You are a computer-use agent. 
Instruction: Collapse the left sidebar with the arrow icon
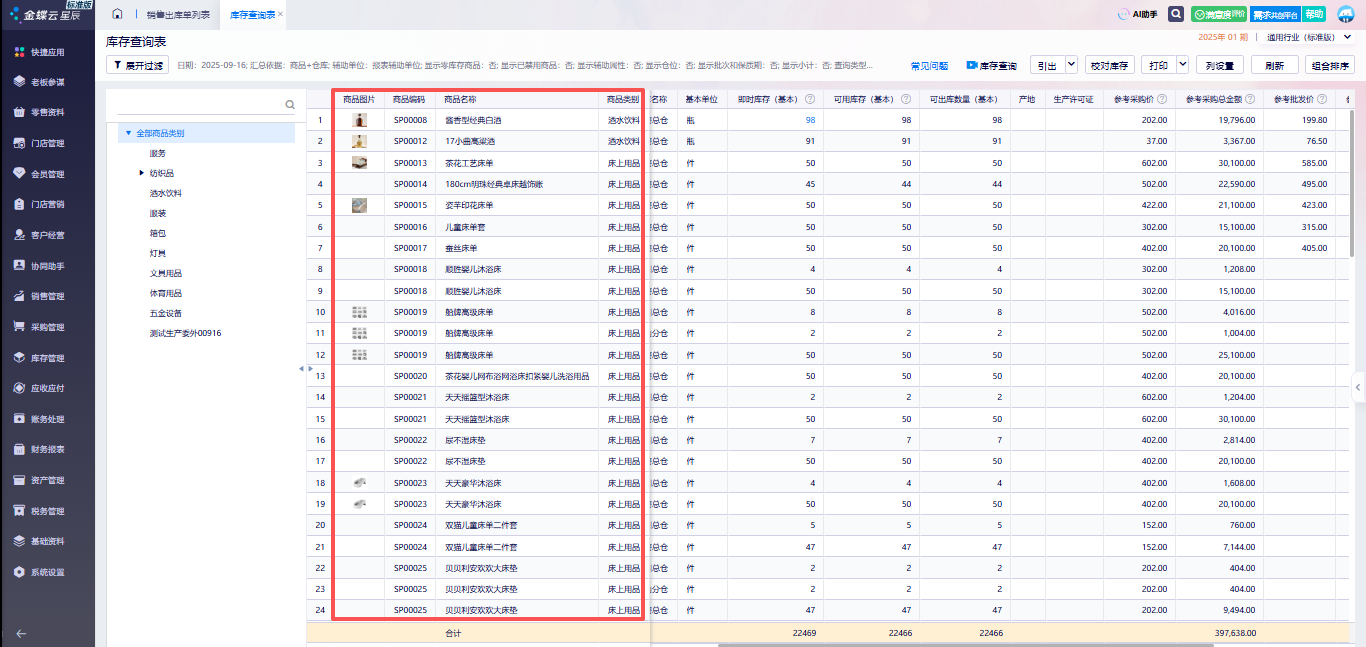[22, 632]
